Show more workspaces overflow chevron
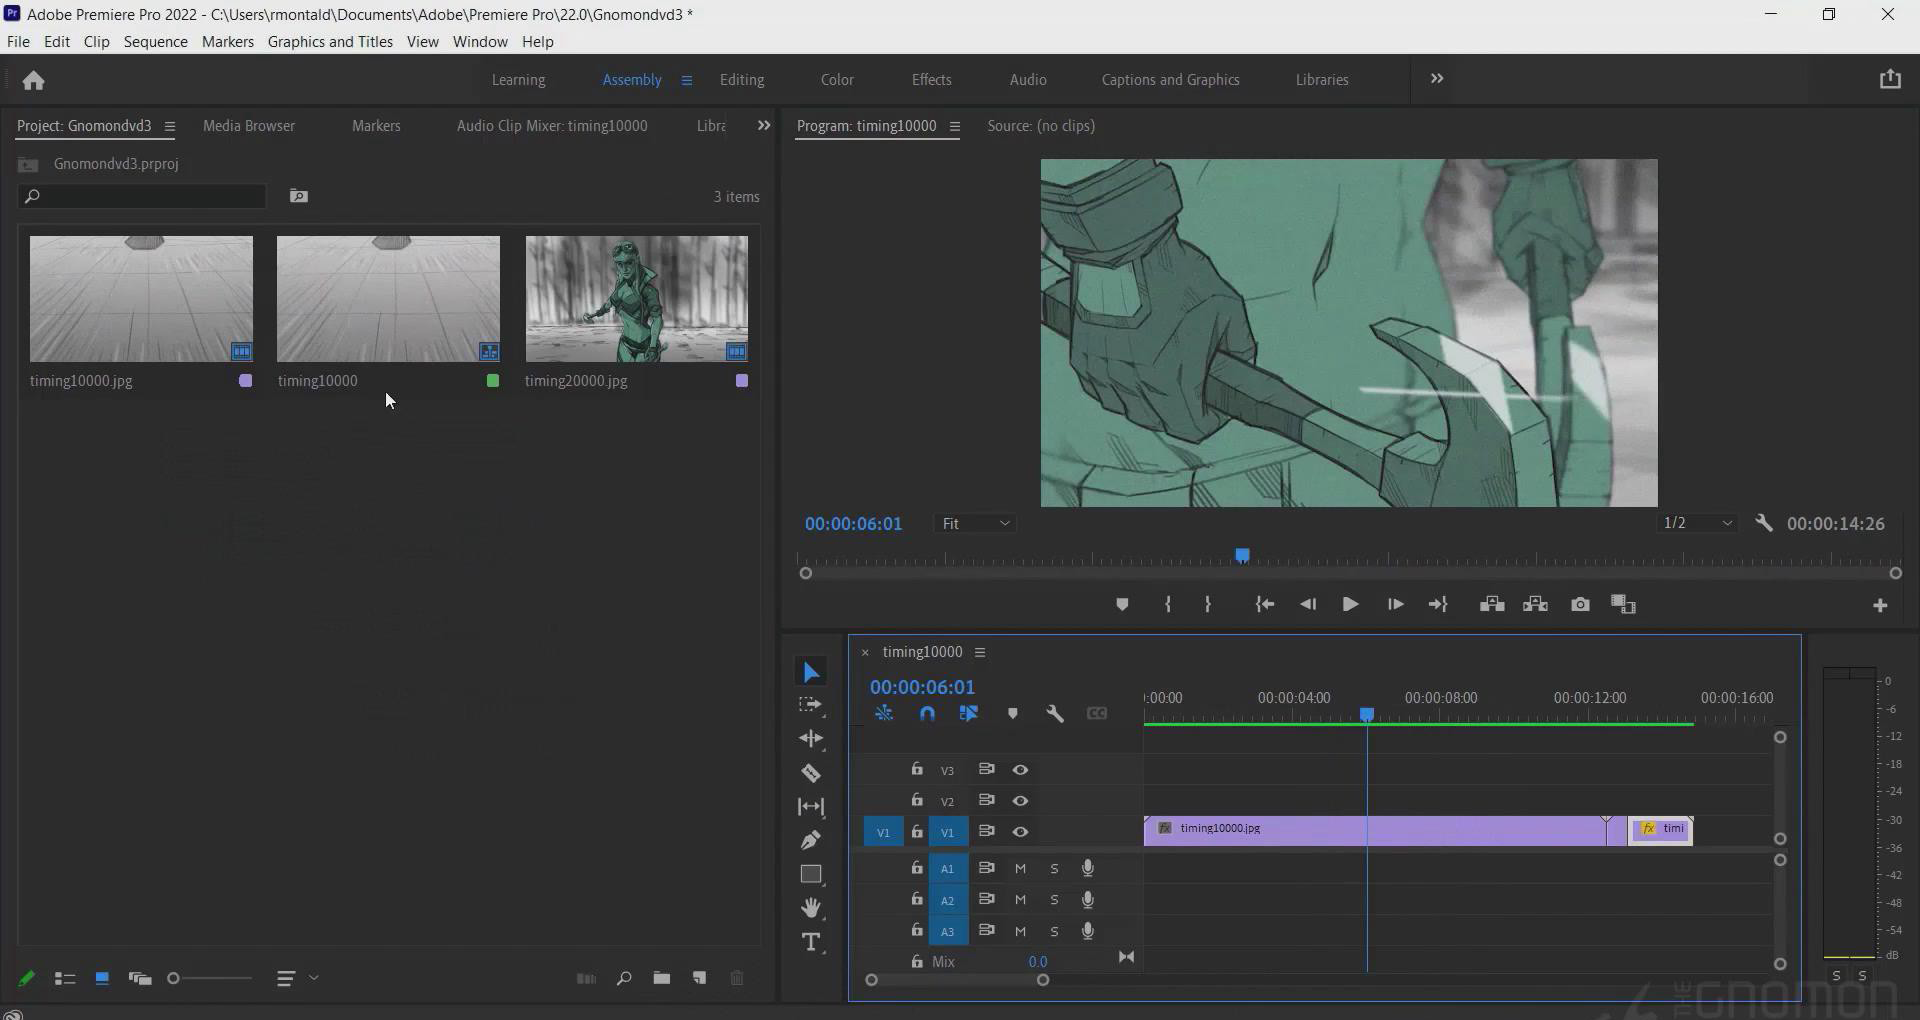 (x=1437, y=78)
